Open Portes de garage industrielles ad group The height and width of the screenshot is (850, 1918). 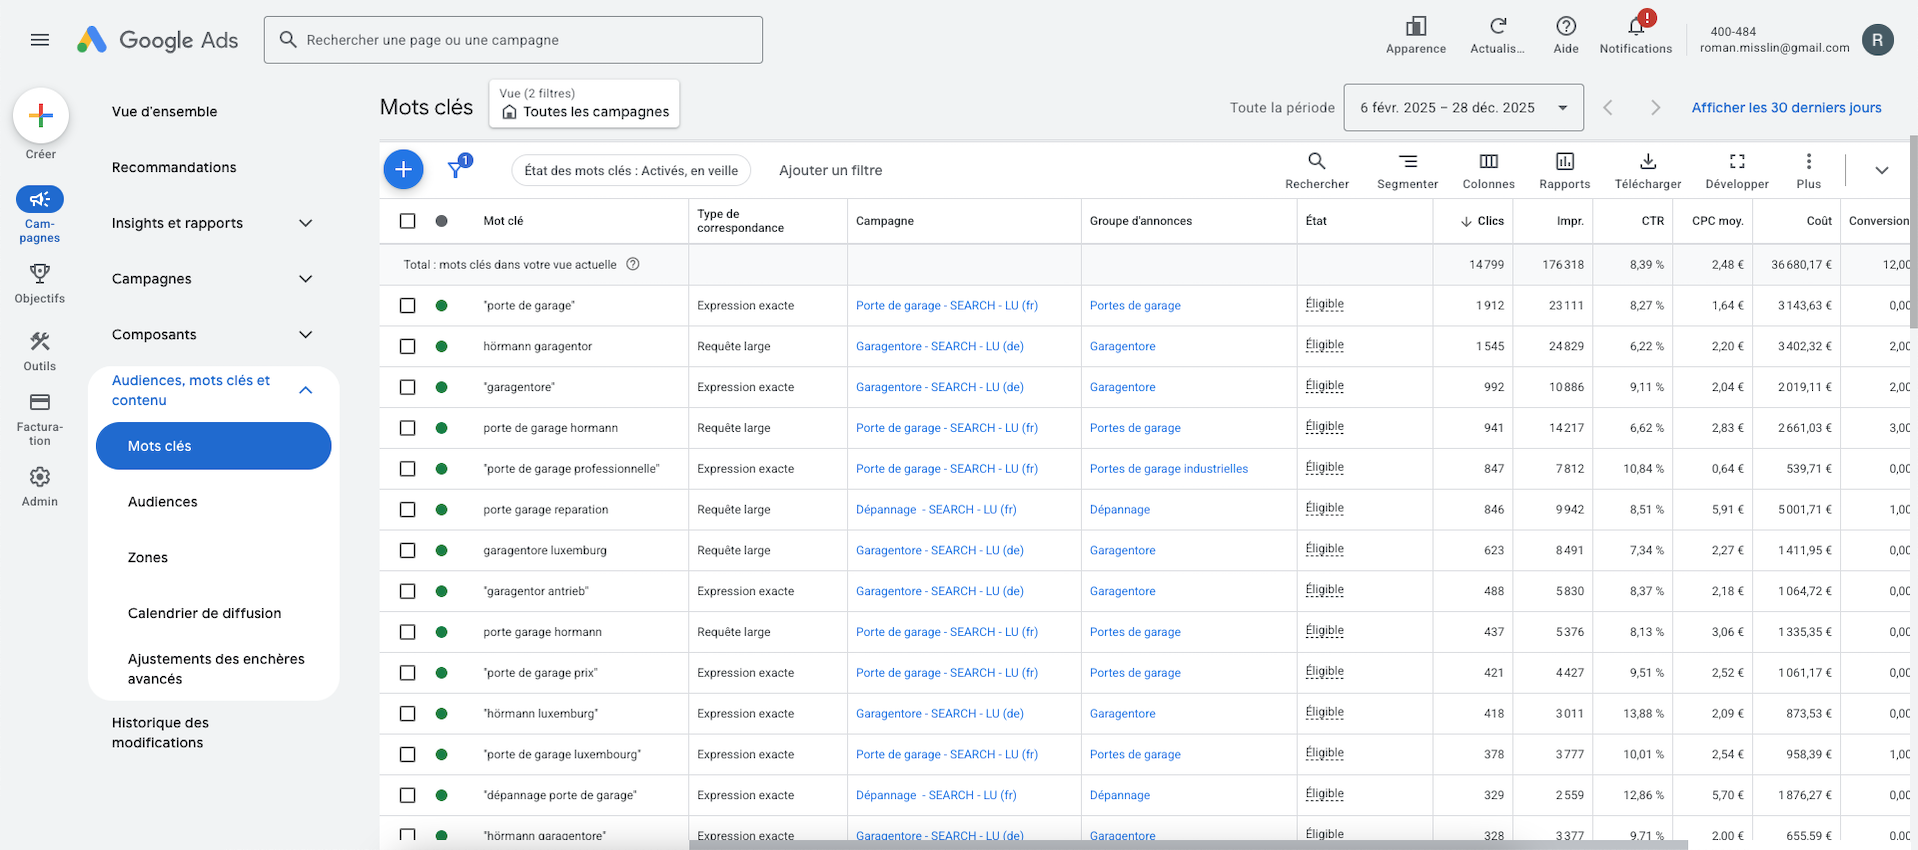(x=1169, y=469)
